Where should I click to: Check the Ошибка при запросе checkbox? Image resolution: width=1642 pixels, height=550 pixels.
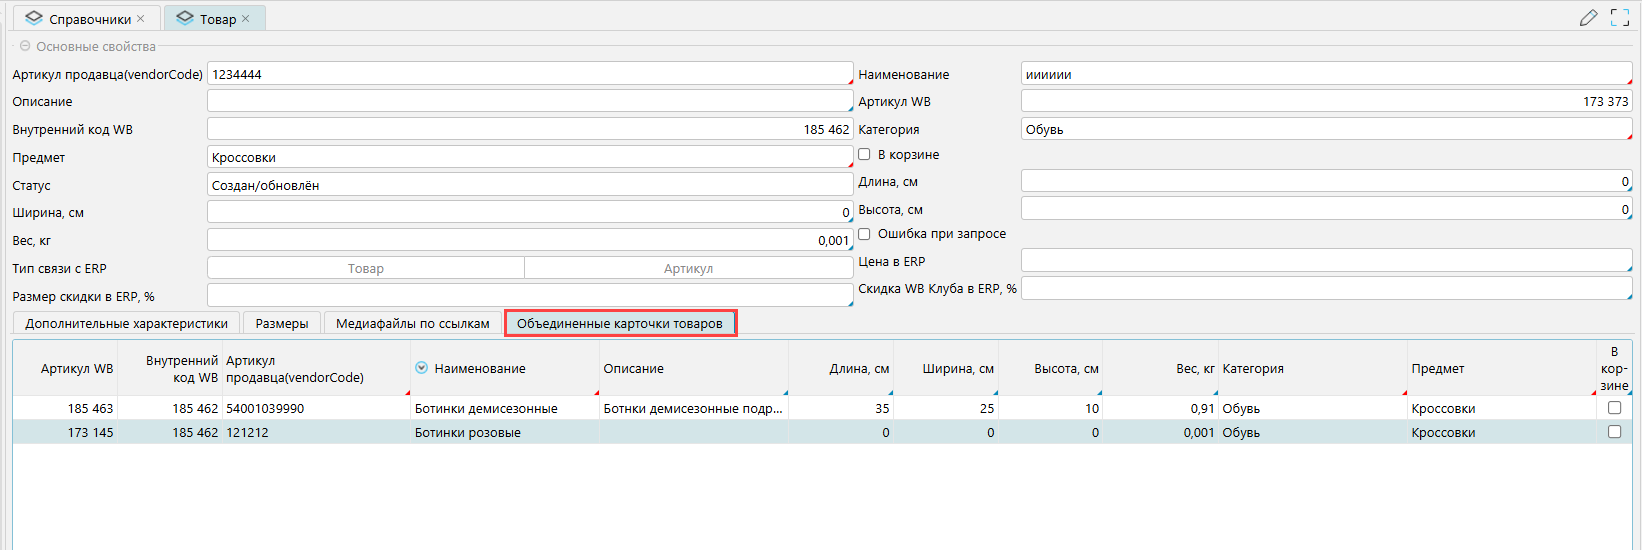865,234
